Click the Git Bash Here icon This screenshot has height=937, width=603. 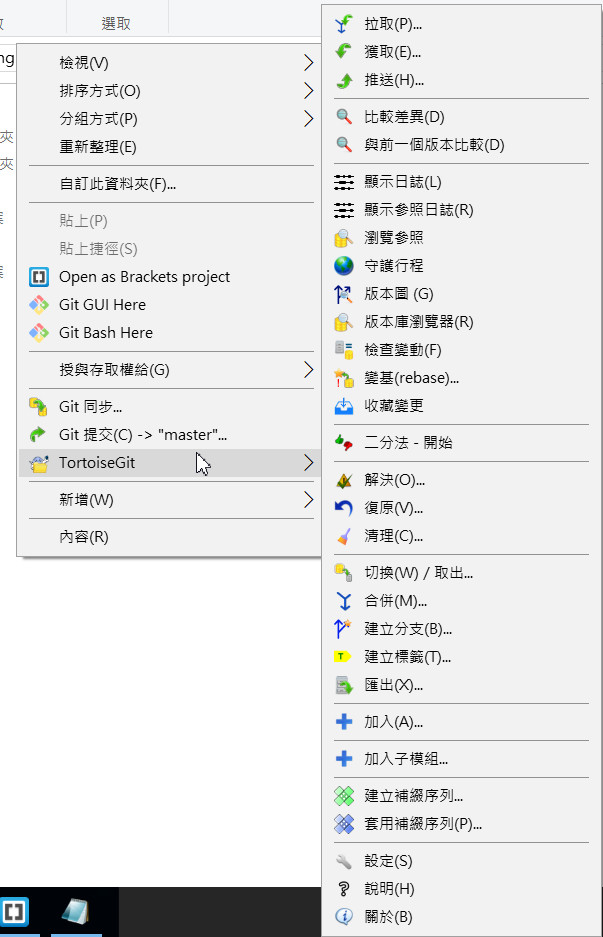[x=39, y=333]
